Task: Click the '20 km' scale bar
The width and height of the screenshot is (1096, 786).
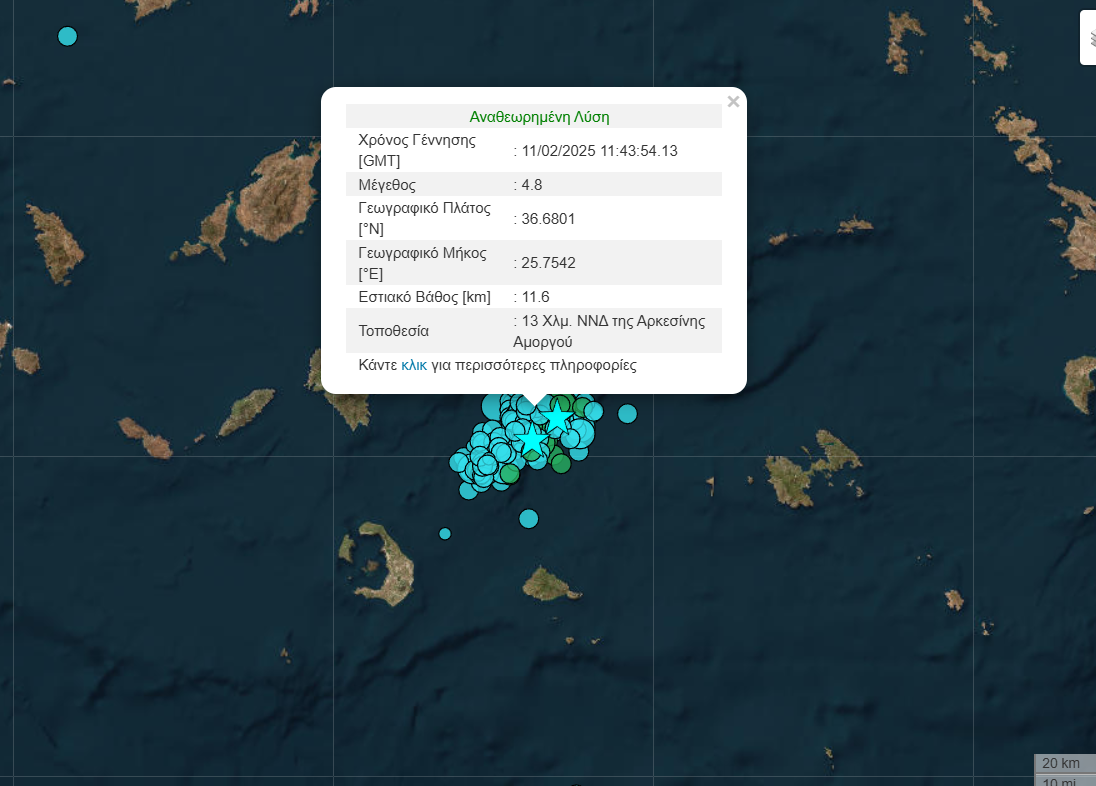Action: click(x=1063, y=764)
